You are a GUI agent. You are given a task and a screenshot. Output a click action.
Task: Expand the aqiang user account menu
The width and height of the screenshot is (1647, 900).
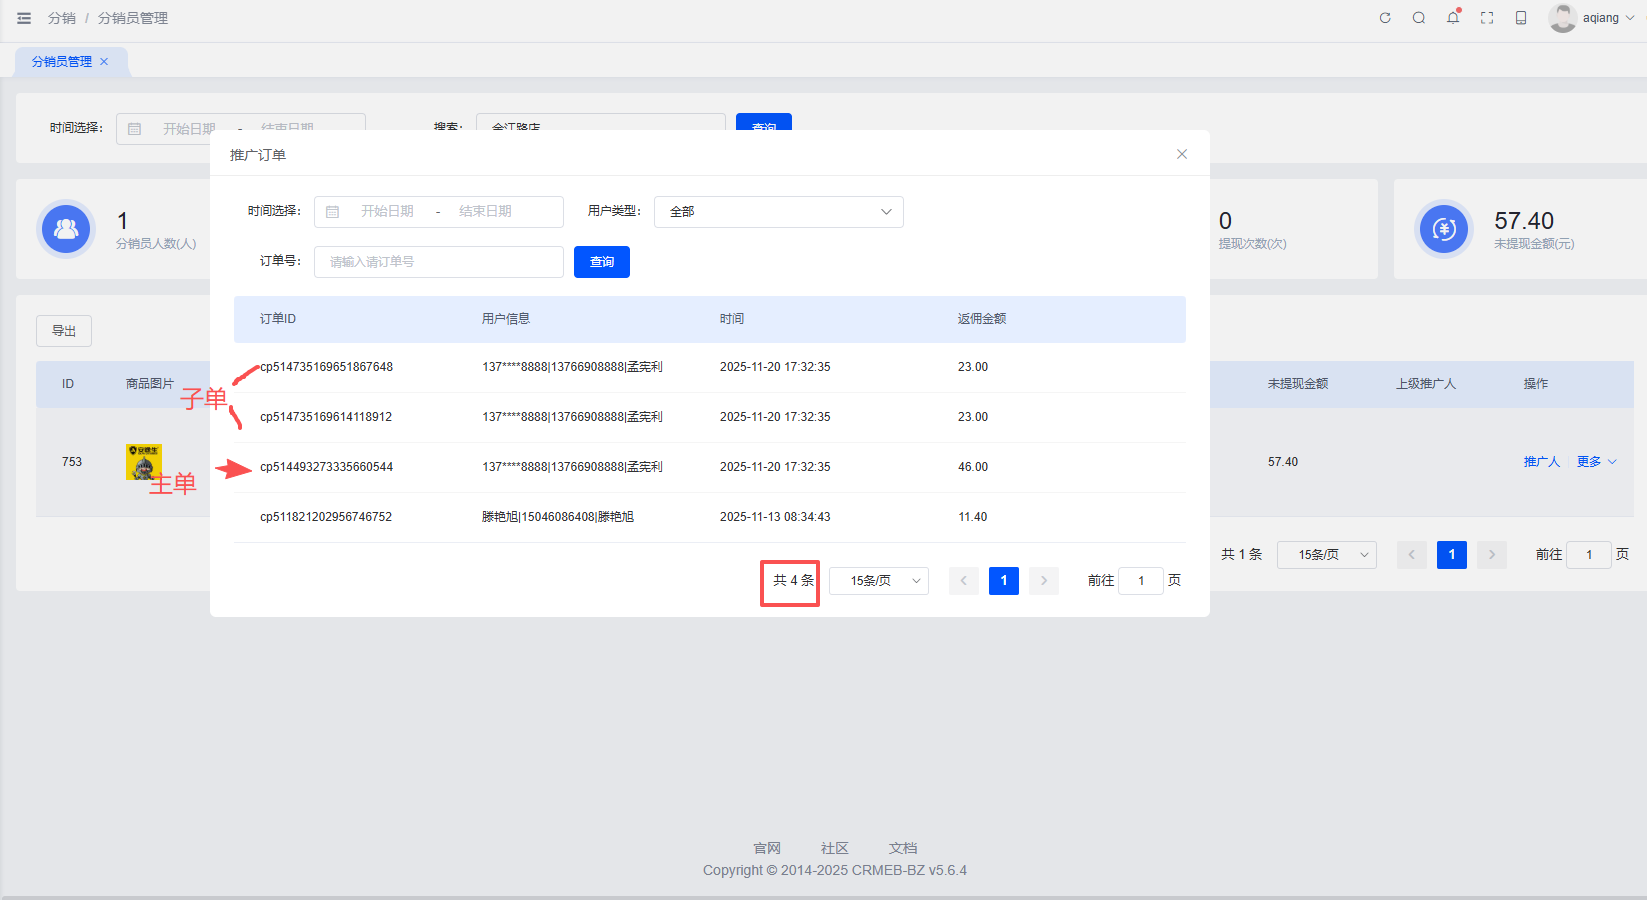pyautogui.click(x=1597, y=18)
